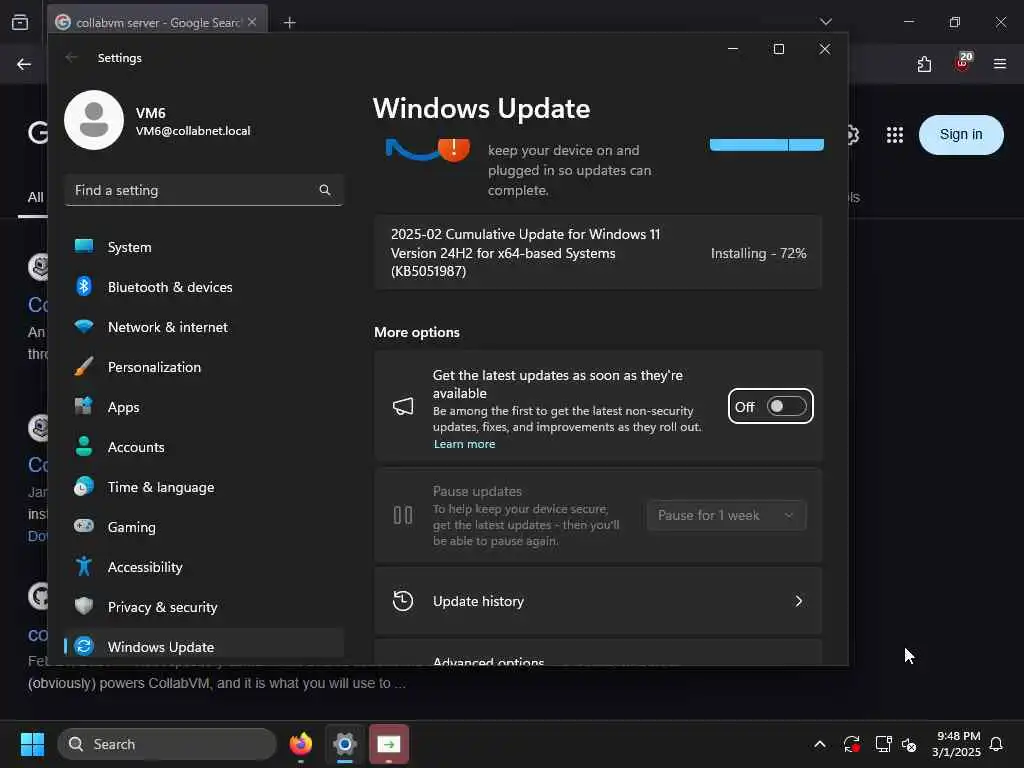Open Gaming controller icon
The image size is (1024, 768).
(84, 526)
